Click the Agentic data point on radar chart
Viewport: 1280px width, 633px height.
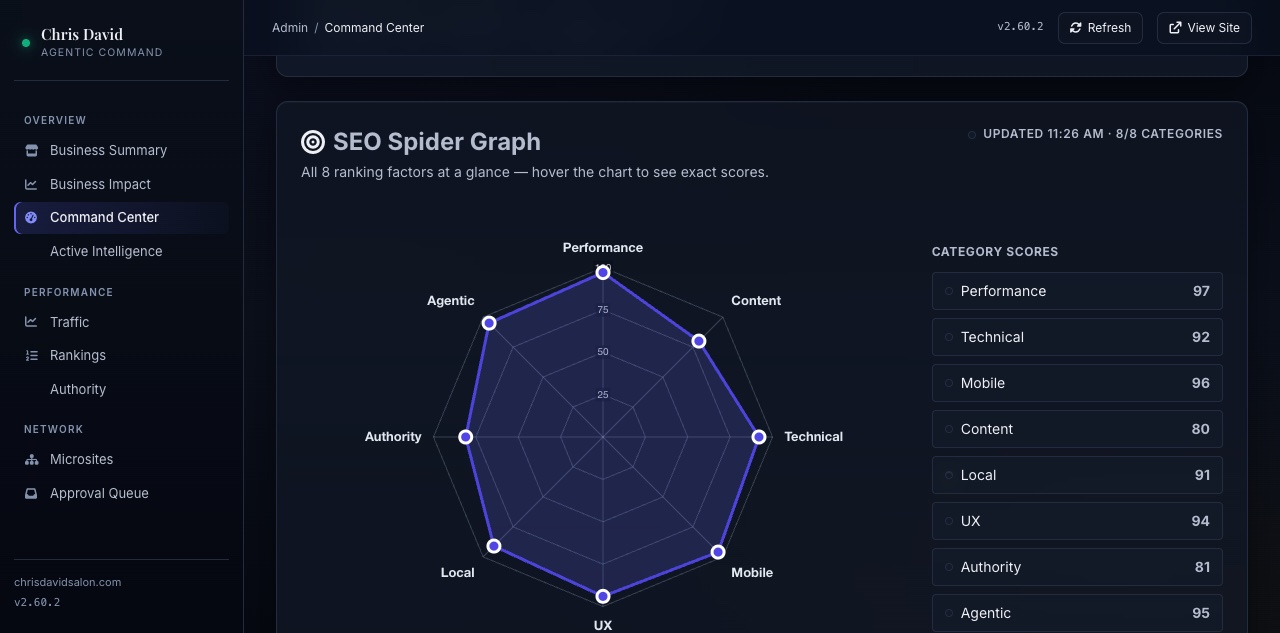[489, 323]
